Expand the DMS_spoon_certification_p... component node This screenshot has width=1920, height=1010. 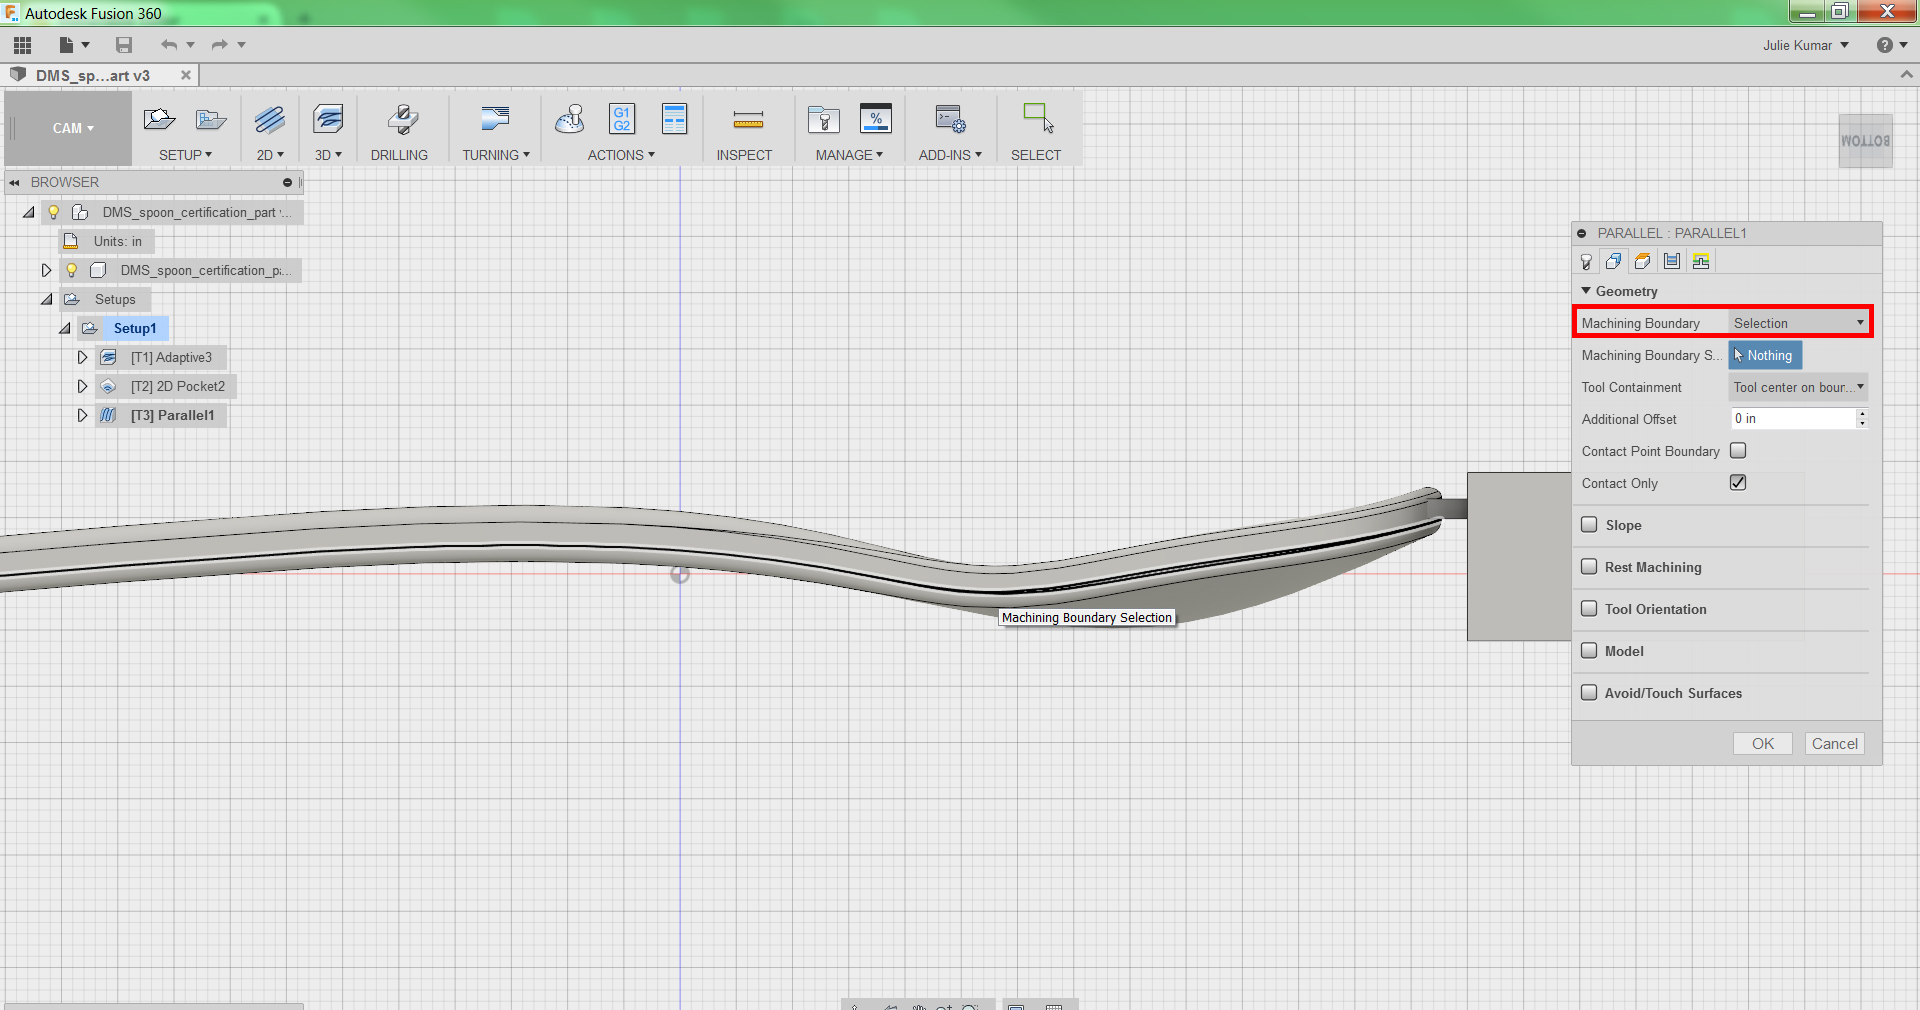(46, 270)
